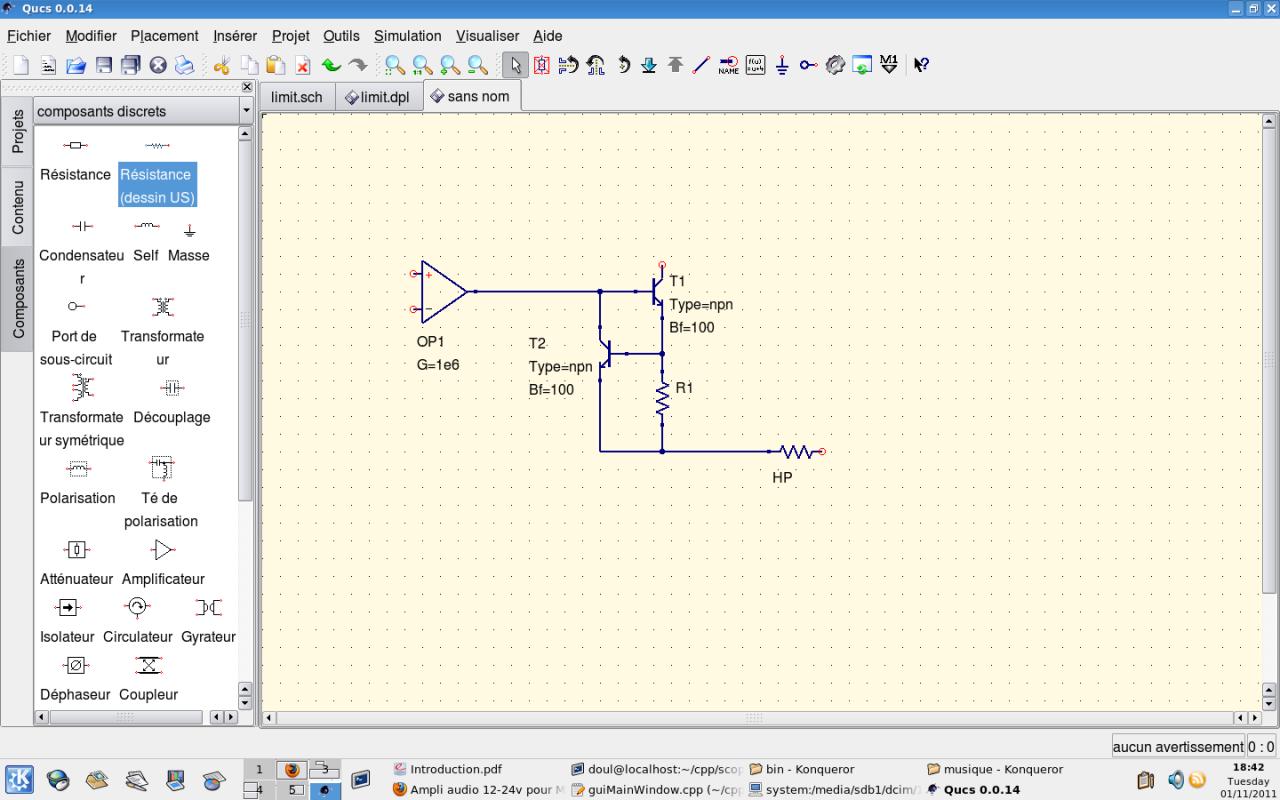Select the Condensateur component in the list
1280x800 pixels.
tap(82, 244)
